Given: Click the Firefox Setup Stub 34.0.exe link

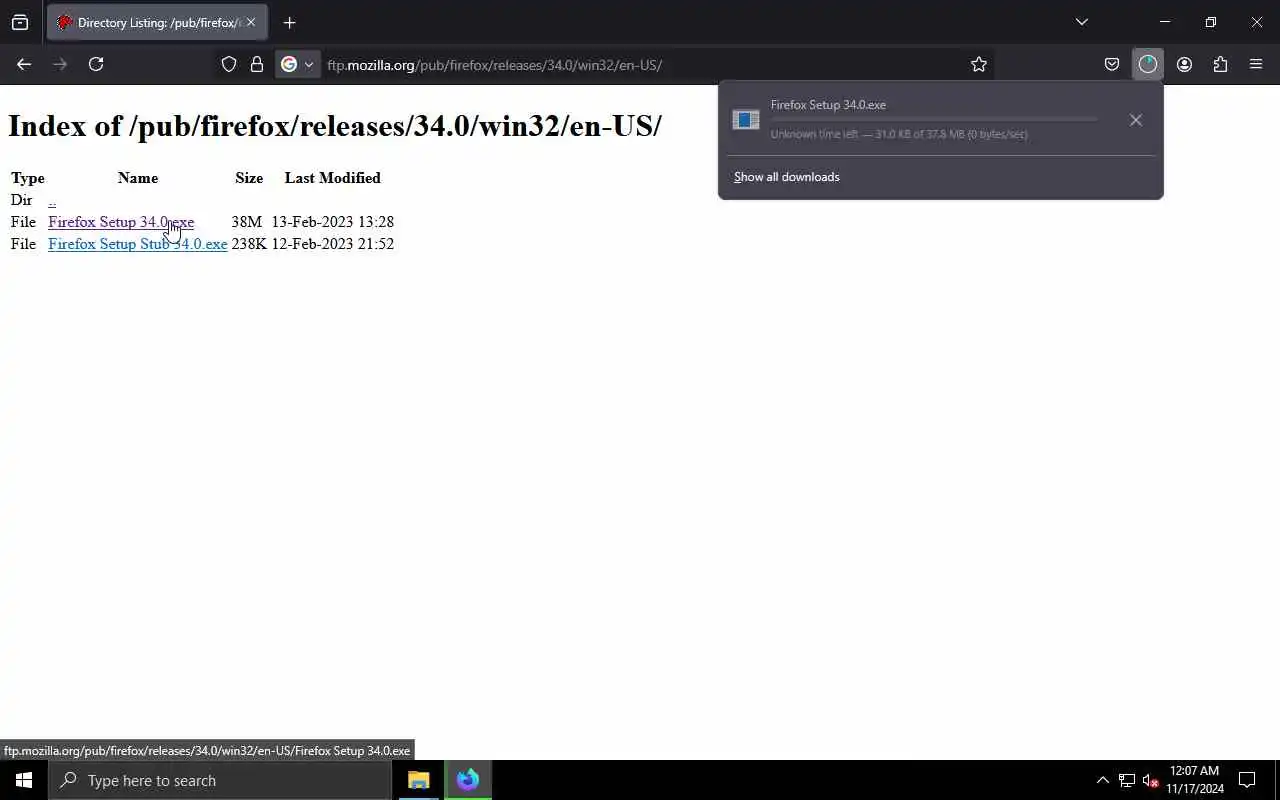Looking at the screenshot, I should 138,244.
